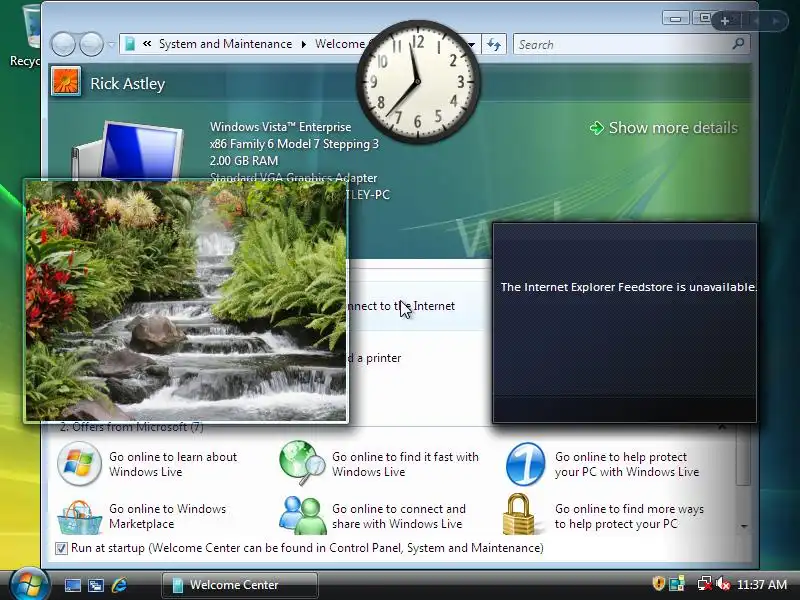
Task: Expand arrow after System and Maintenance breadcrumb
Action: 304,44
